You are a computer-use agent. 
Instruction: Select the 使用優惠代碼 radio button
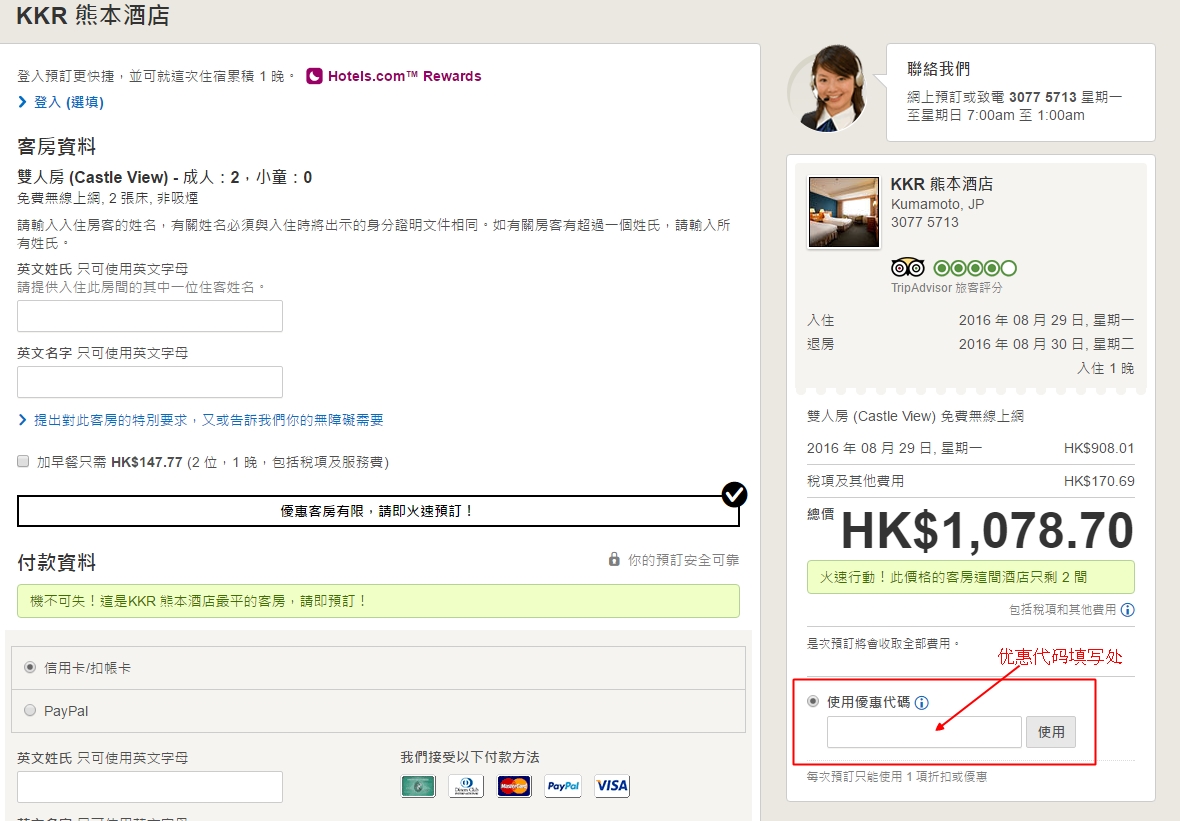point(813,701)
